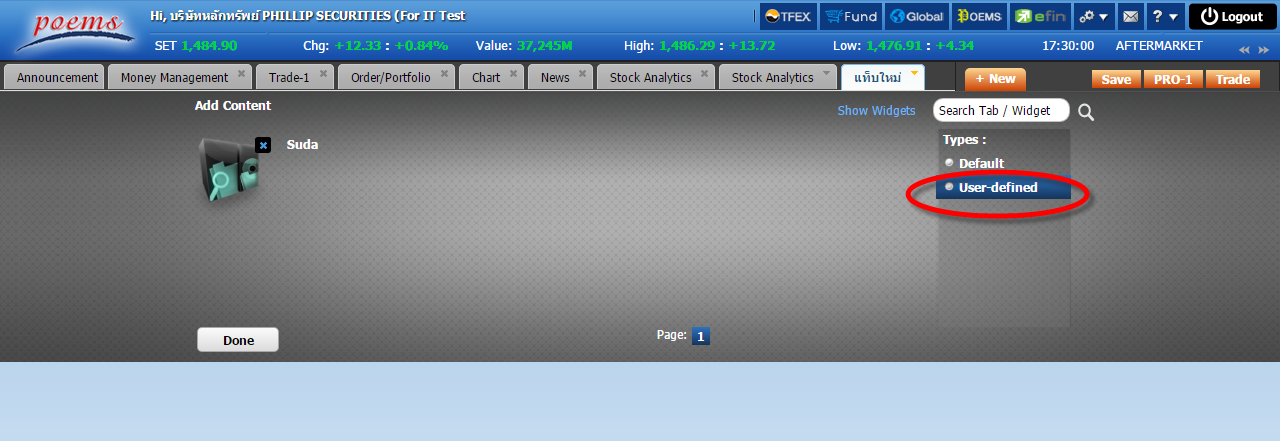This screenshot has height=441, width=1280.
Task: Switch to the Order/Portfolio tab
Action: click(390, 78)
